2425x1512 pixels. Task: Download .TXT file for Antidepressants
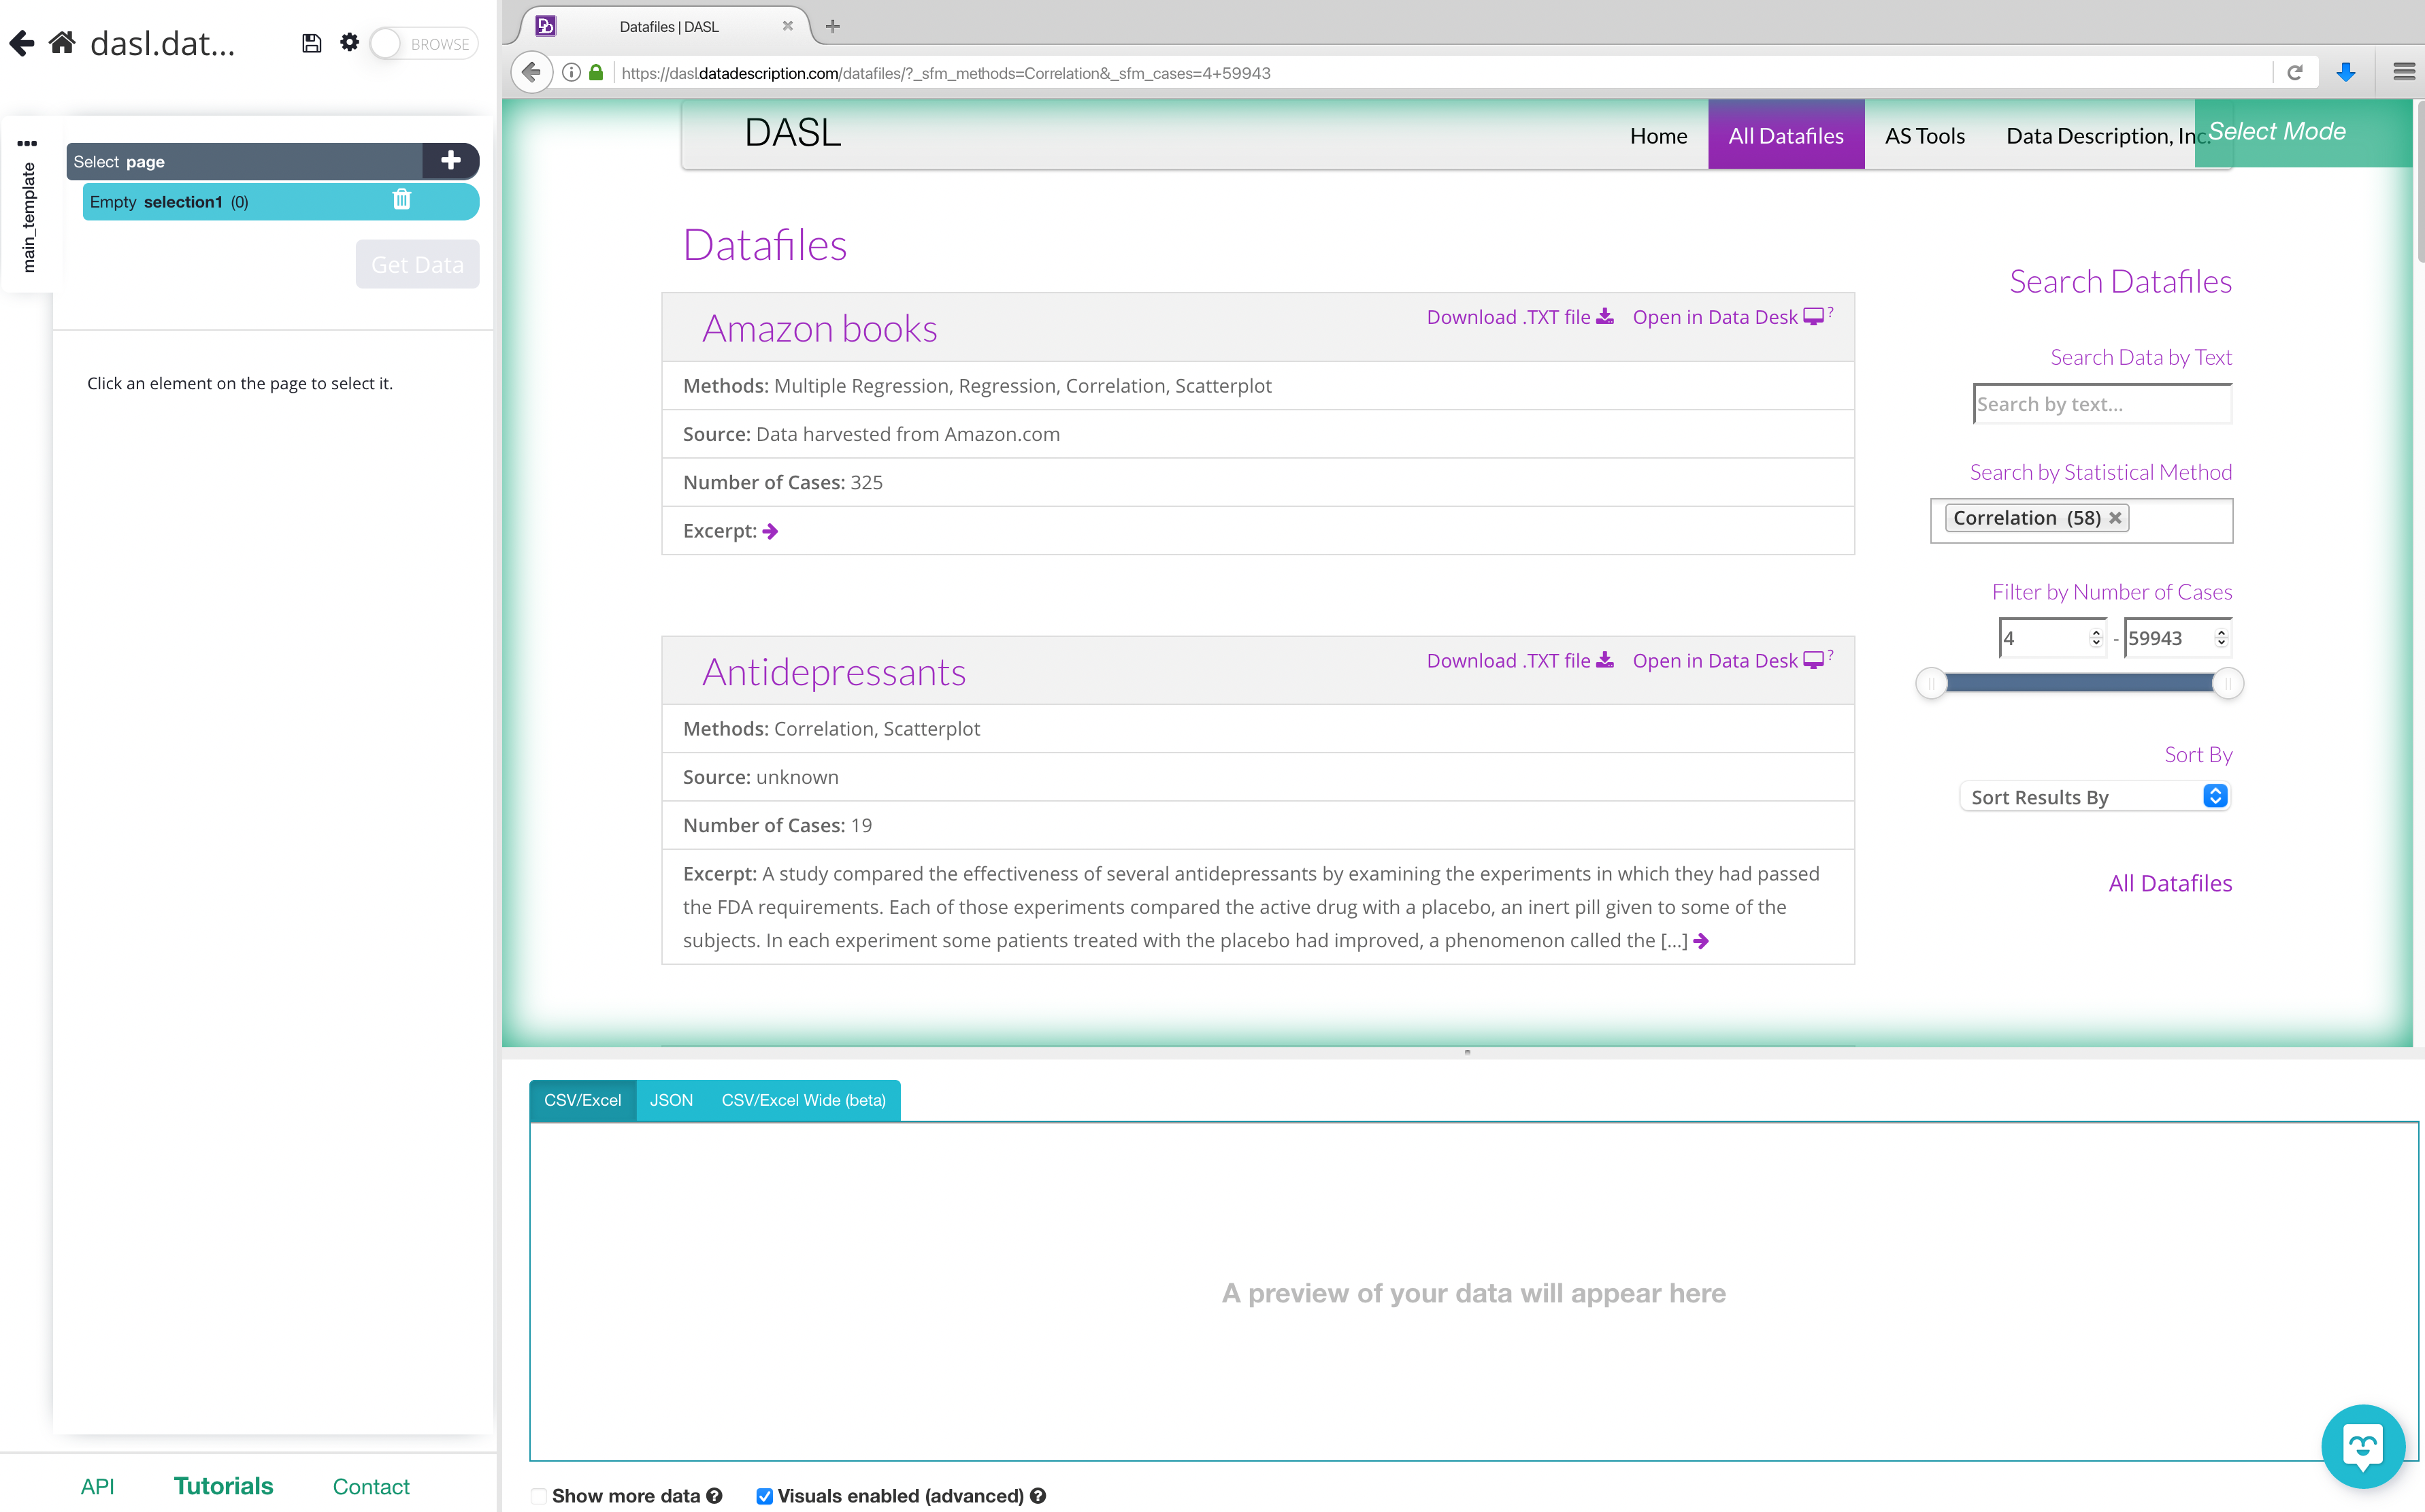point(1520,660)
